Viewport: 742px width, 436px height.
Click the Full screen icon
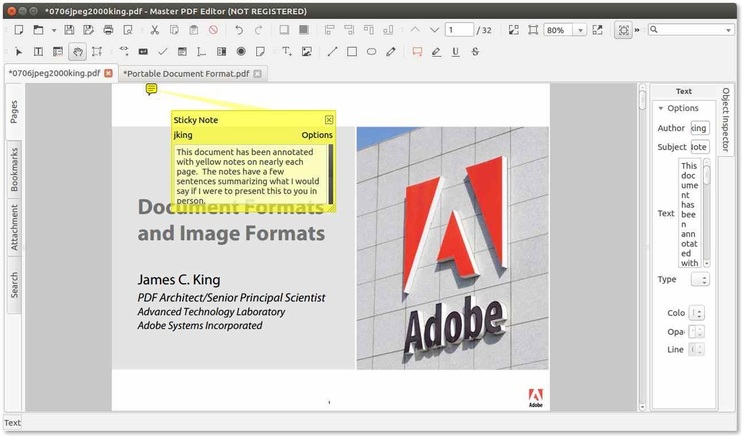(598, 30)
